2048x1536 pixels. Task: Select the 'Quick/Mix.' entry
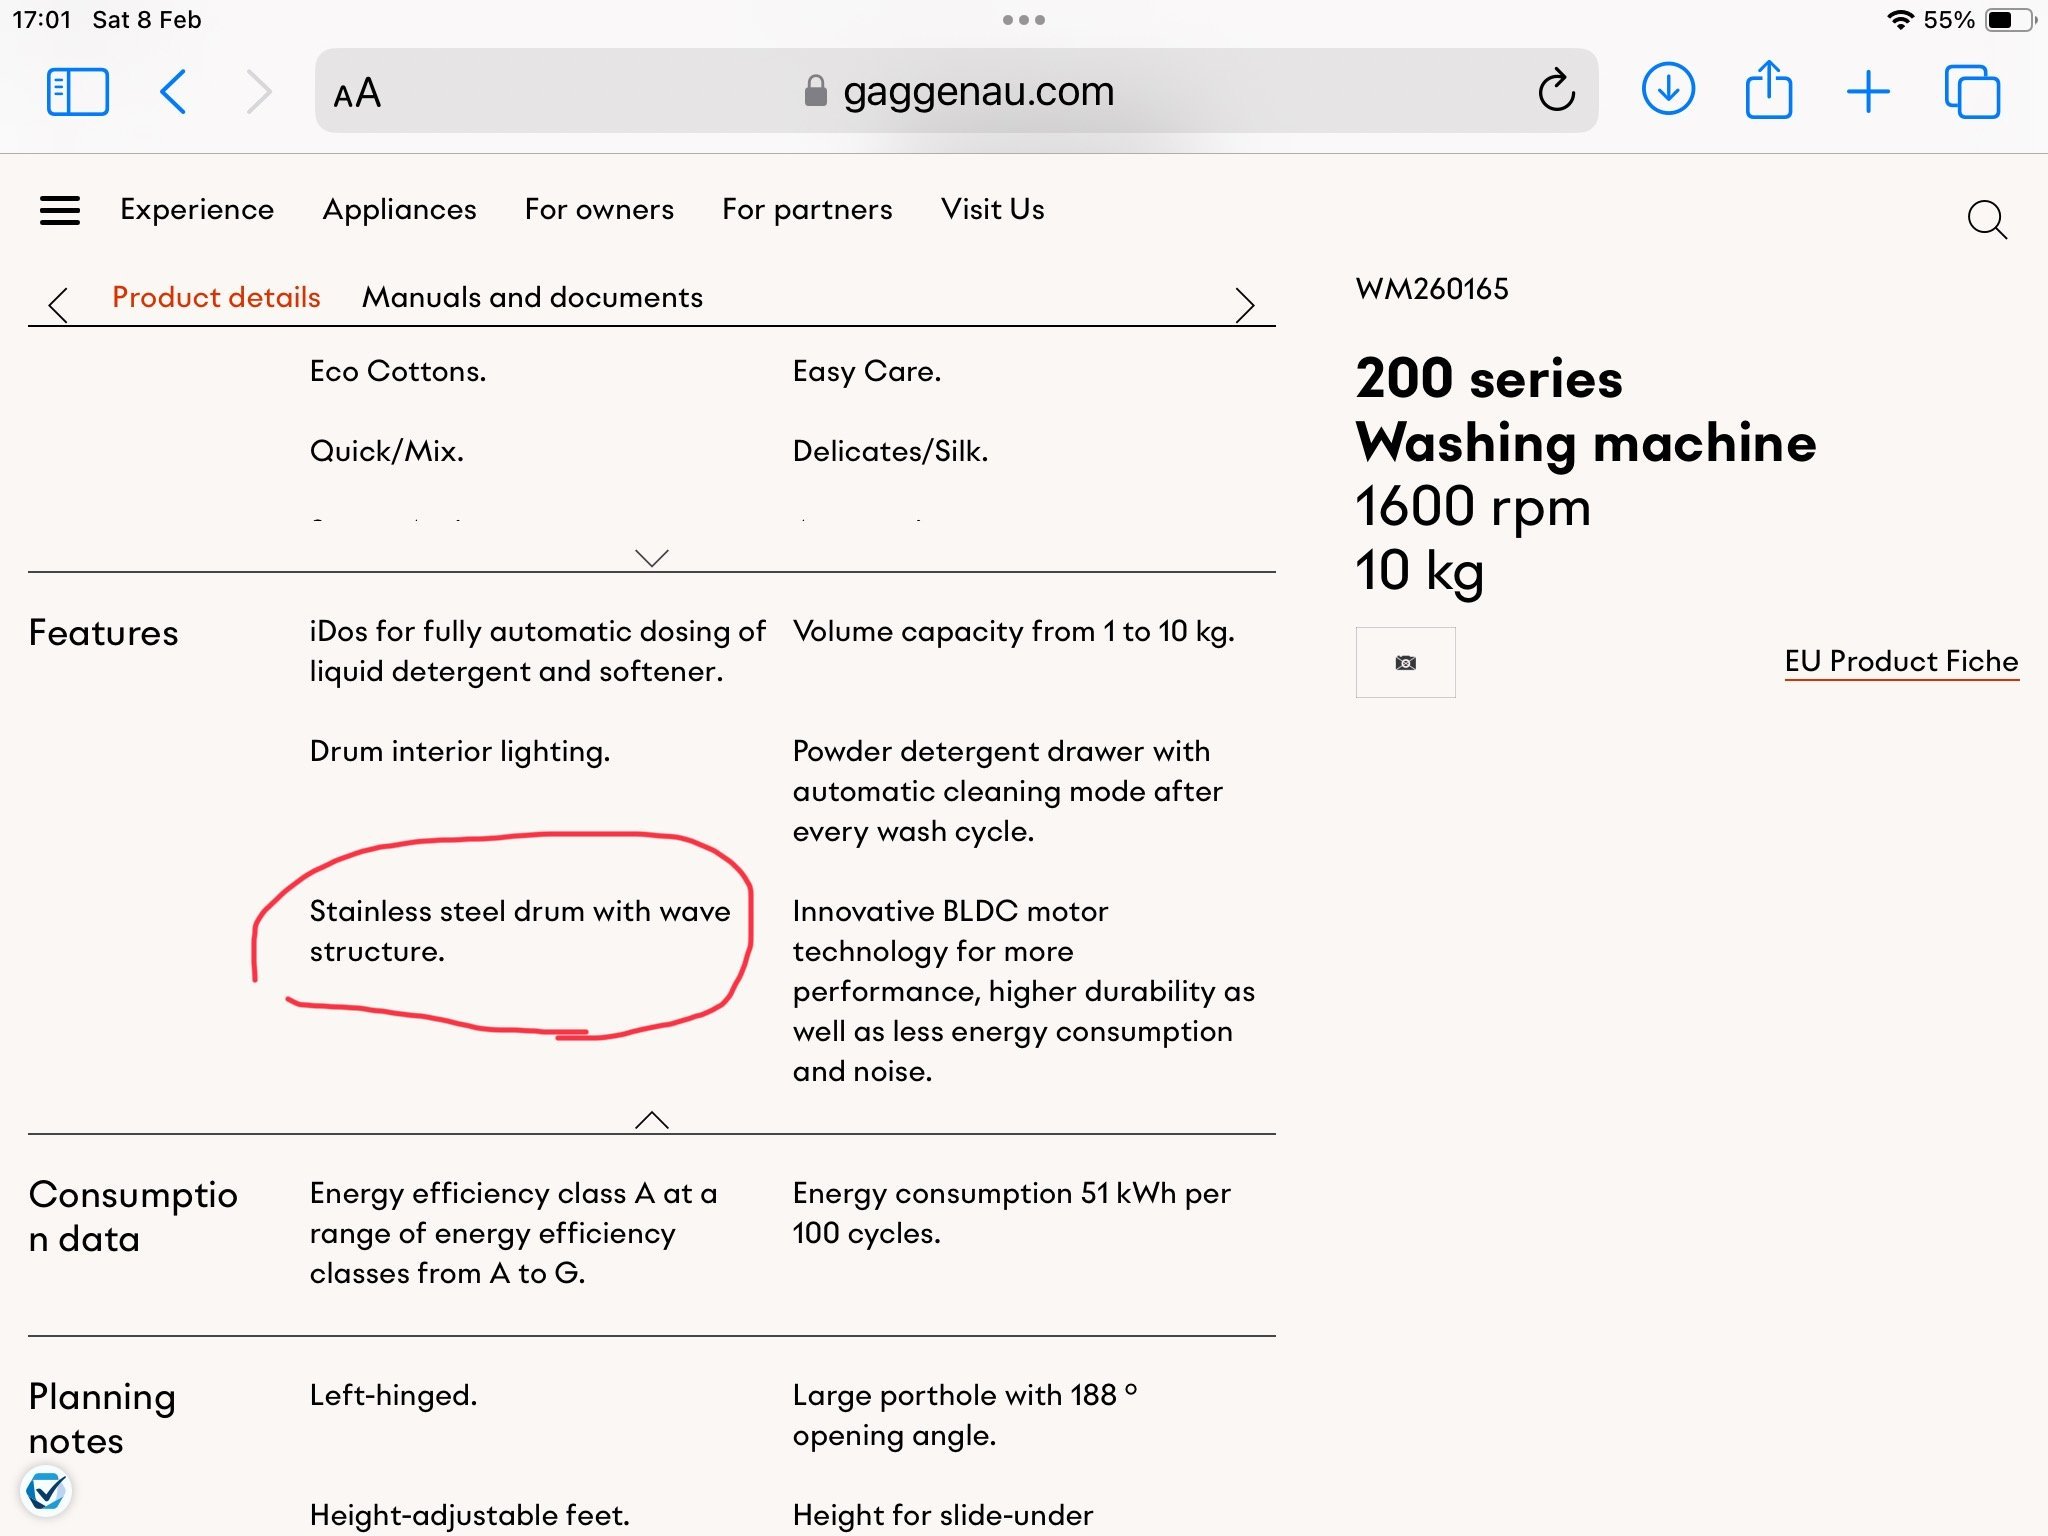[387, 451]
